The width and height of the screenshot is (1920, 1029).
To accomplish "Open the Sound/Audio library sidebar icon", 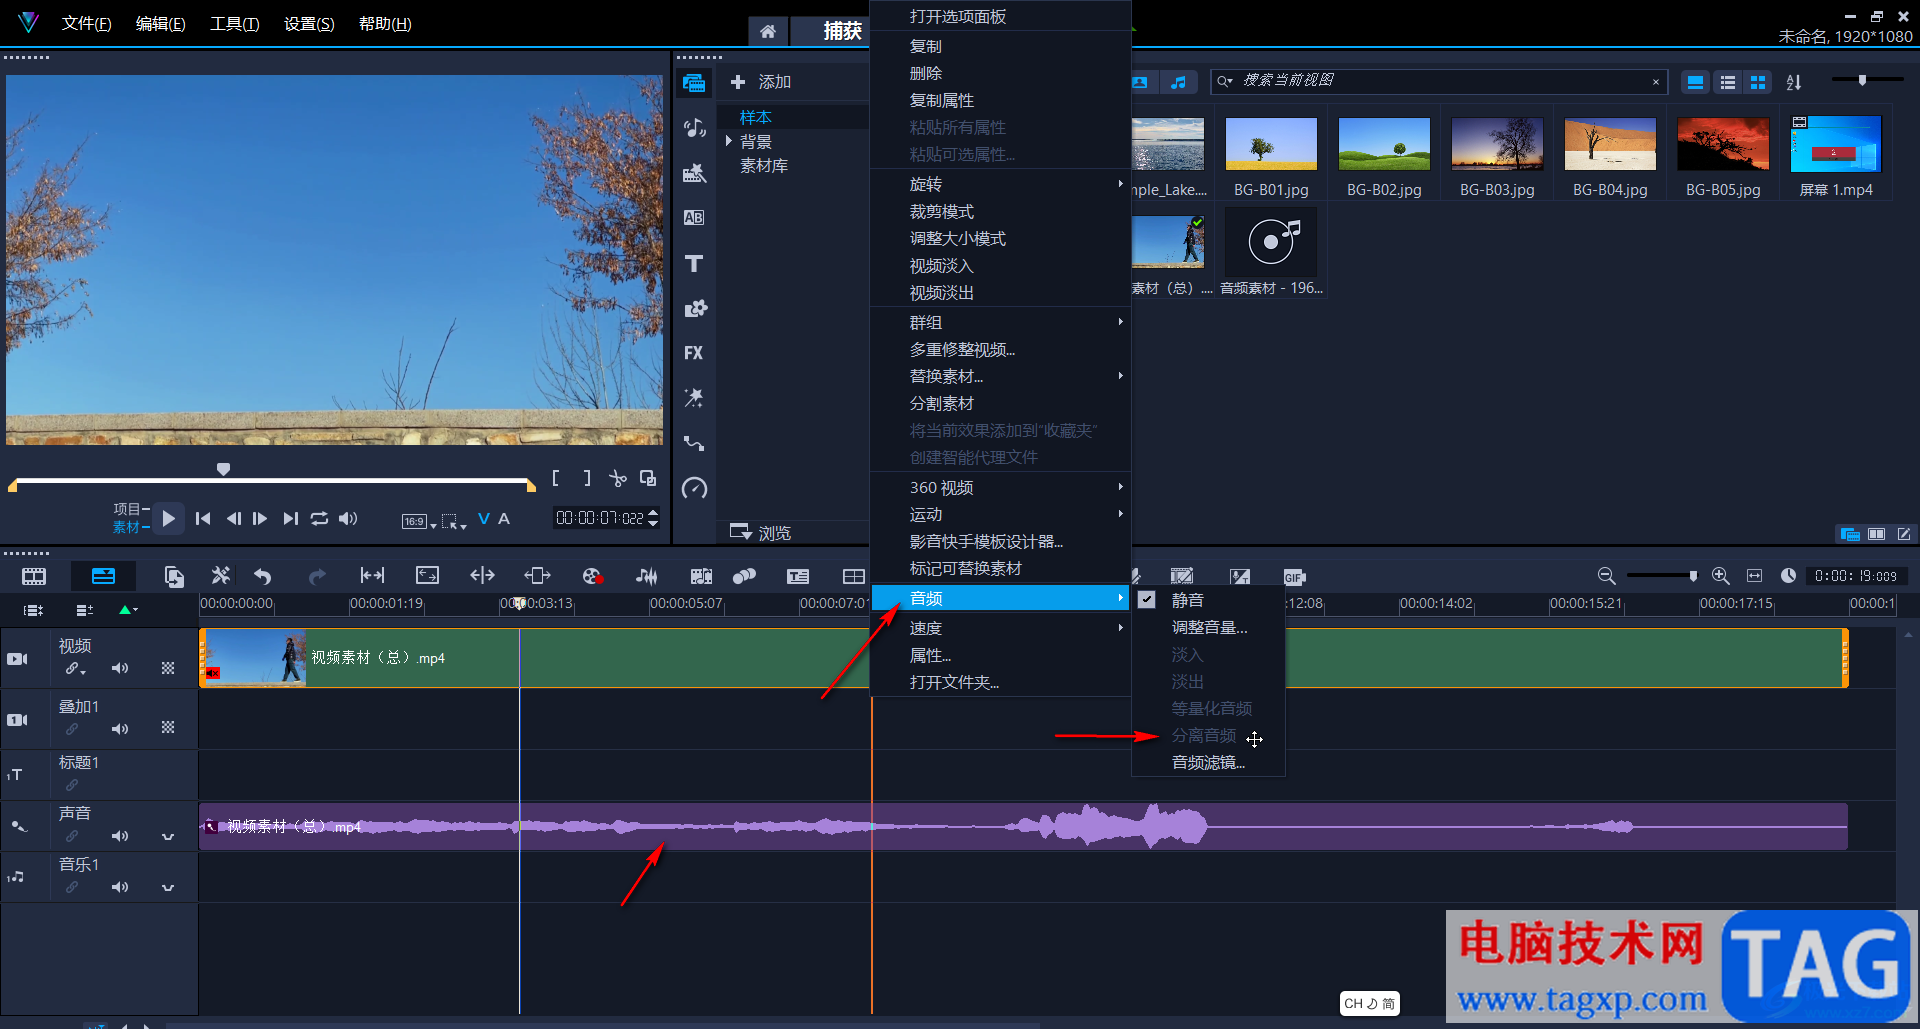I will 694,128.
